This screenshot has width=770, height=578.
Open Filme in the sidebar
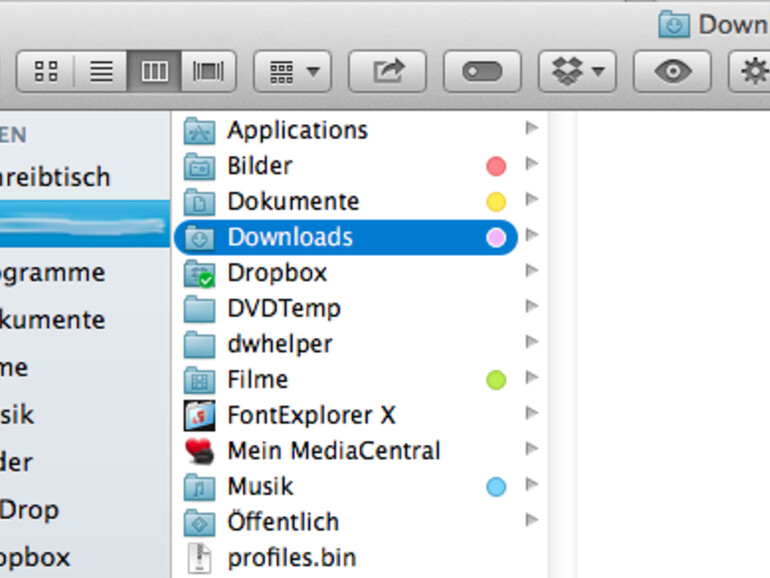14,367
